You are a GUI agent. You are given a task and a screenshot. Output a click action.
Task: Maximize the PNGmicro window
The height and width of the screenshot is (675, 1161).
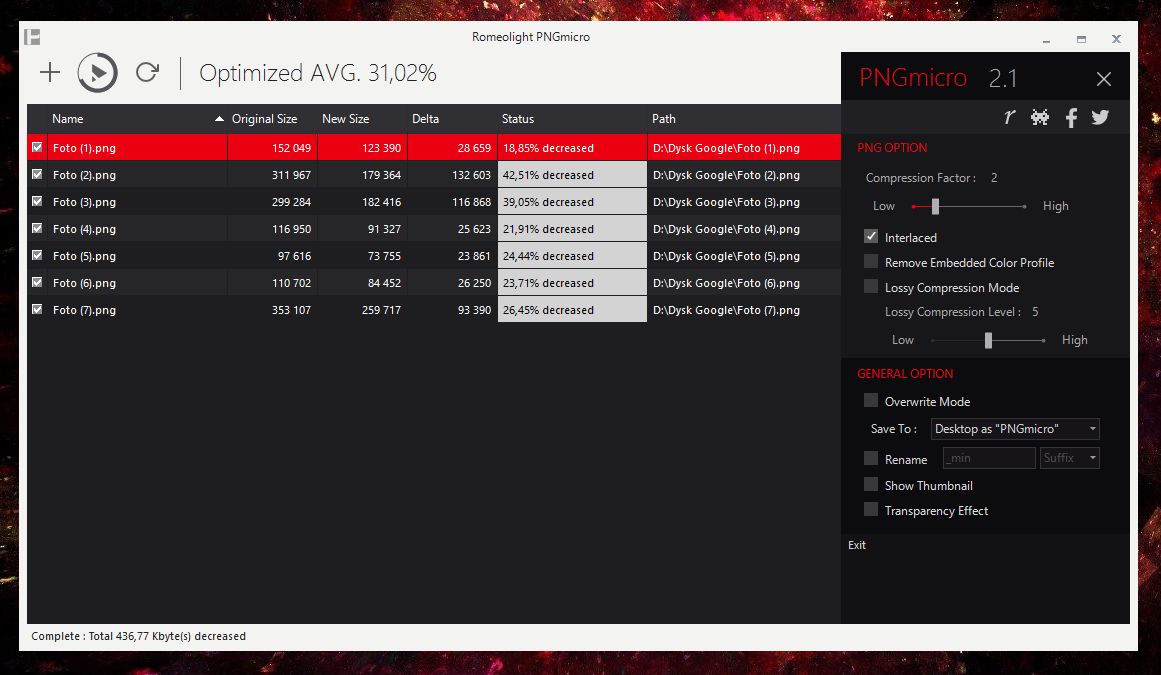tap(1081, 39)
